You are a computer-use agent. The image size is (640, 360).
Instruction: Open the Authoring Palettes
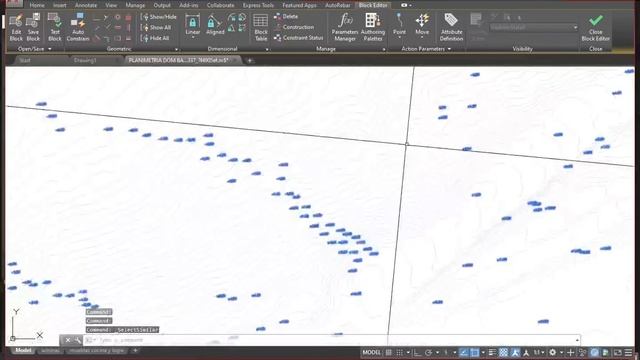[x=373, y=27]
